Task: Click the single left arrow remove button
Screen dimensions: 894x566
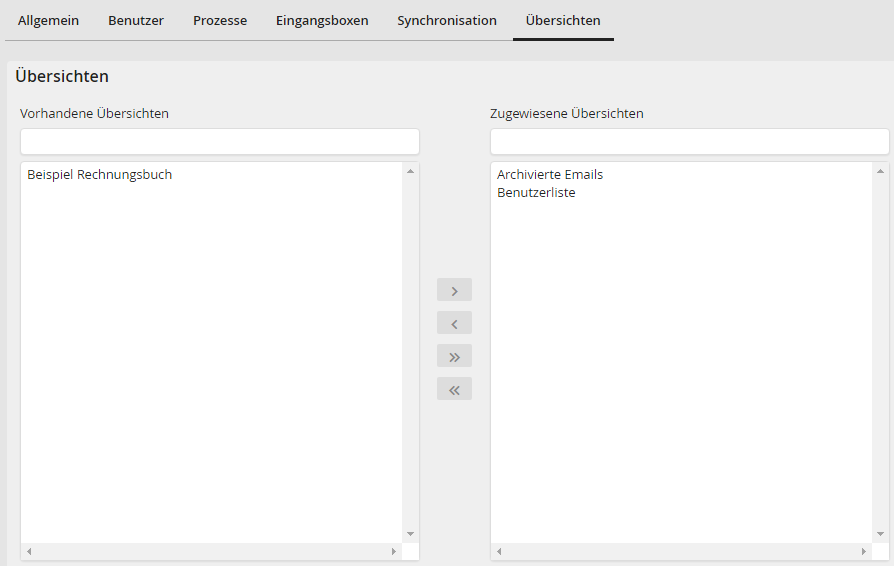Action: tap(454, 323)
